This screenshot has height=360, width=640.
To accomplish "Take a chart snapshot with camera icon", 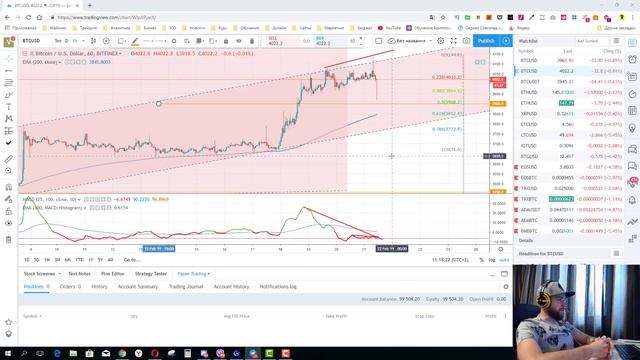I will click(x=466, y=41).
